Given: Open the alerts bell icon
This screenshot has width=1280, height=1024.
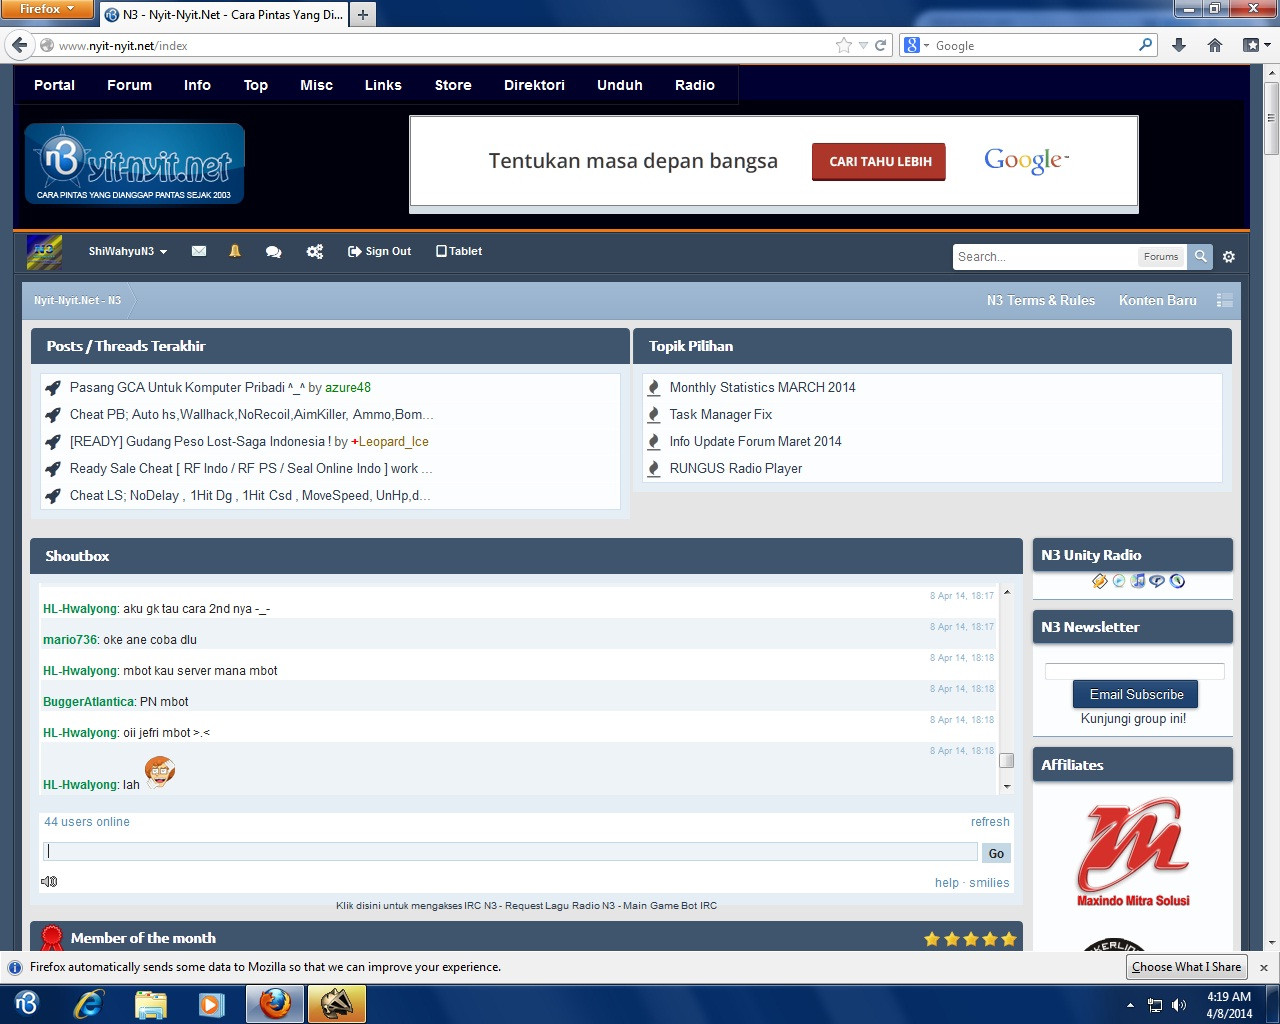Looking at the screenshot, I should click(235, 251).
